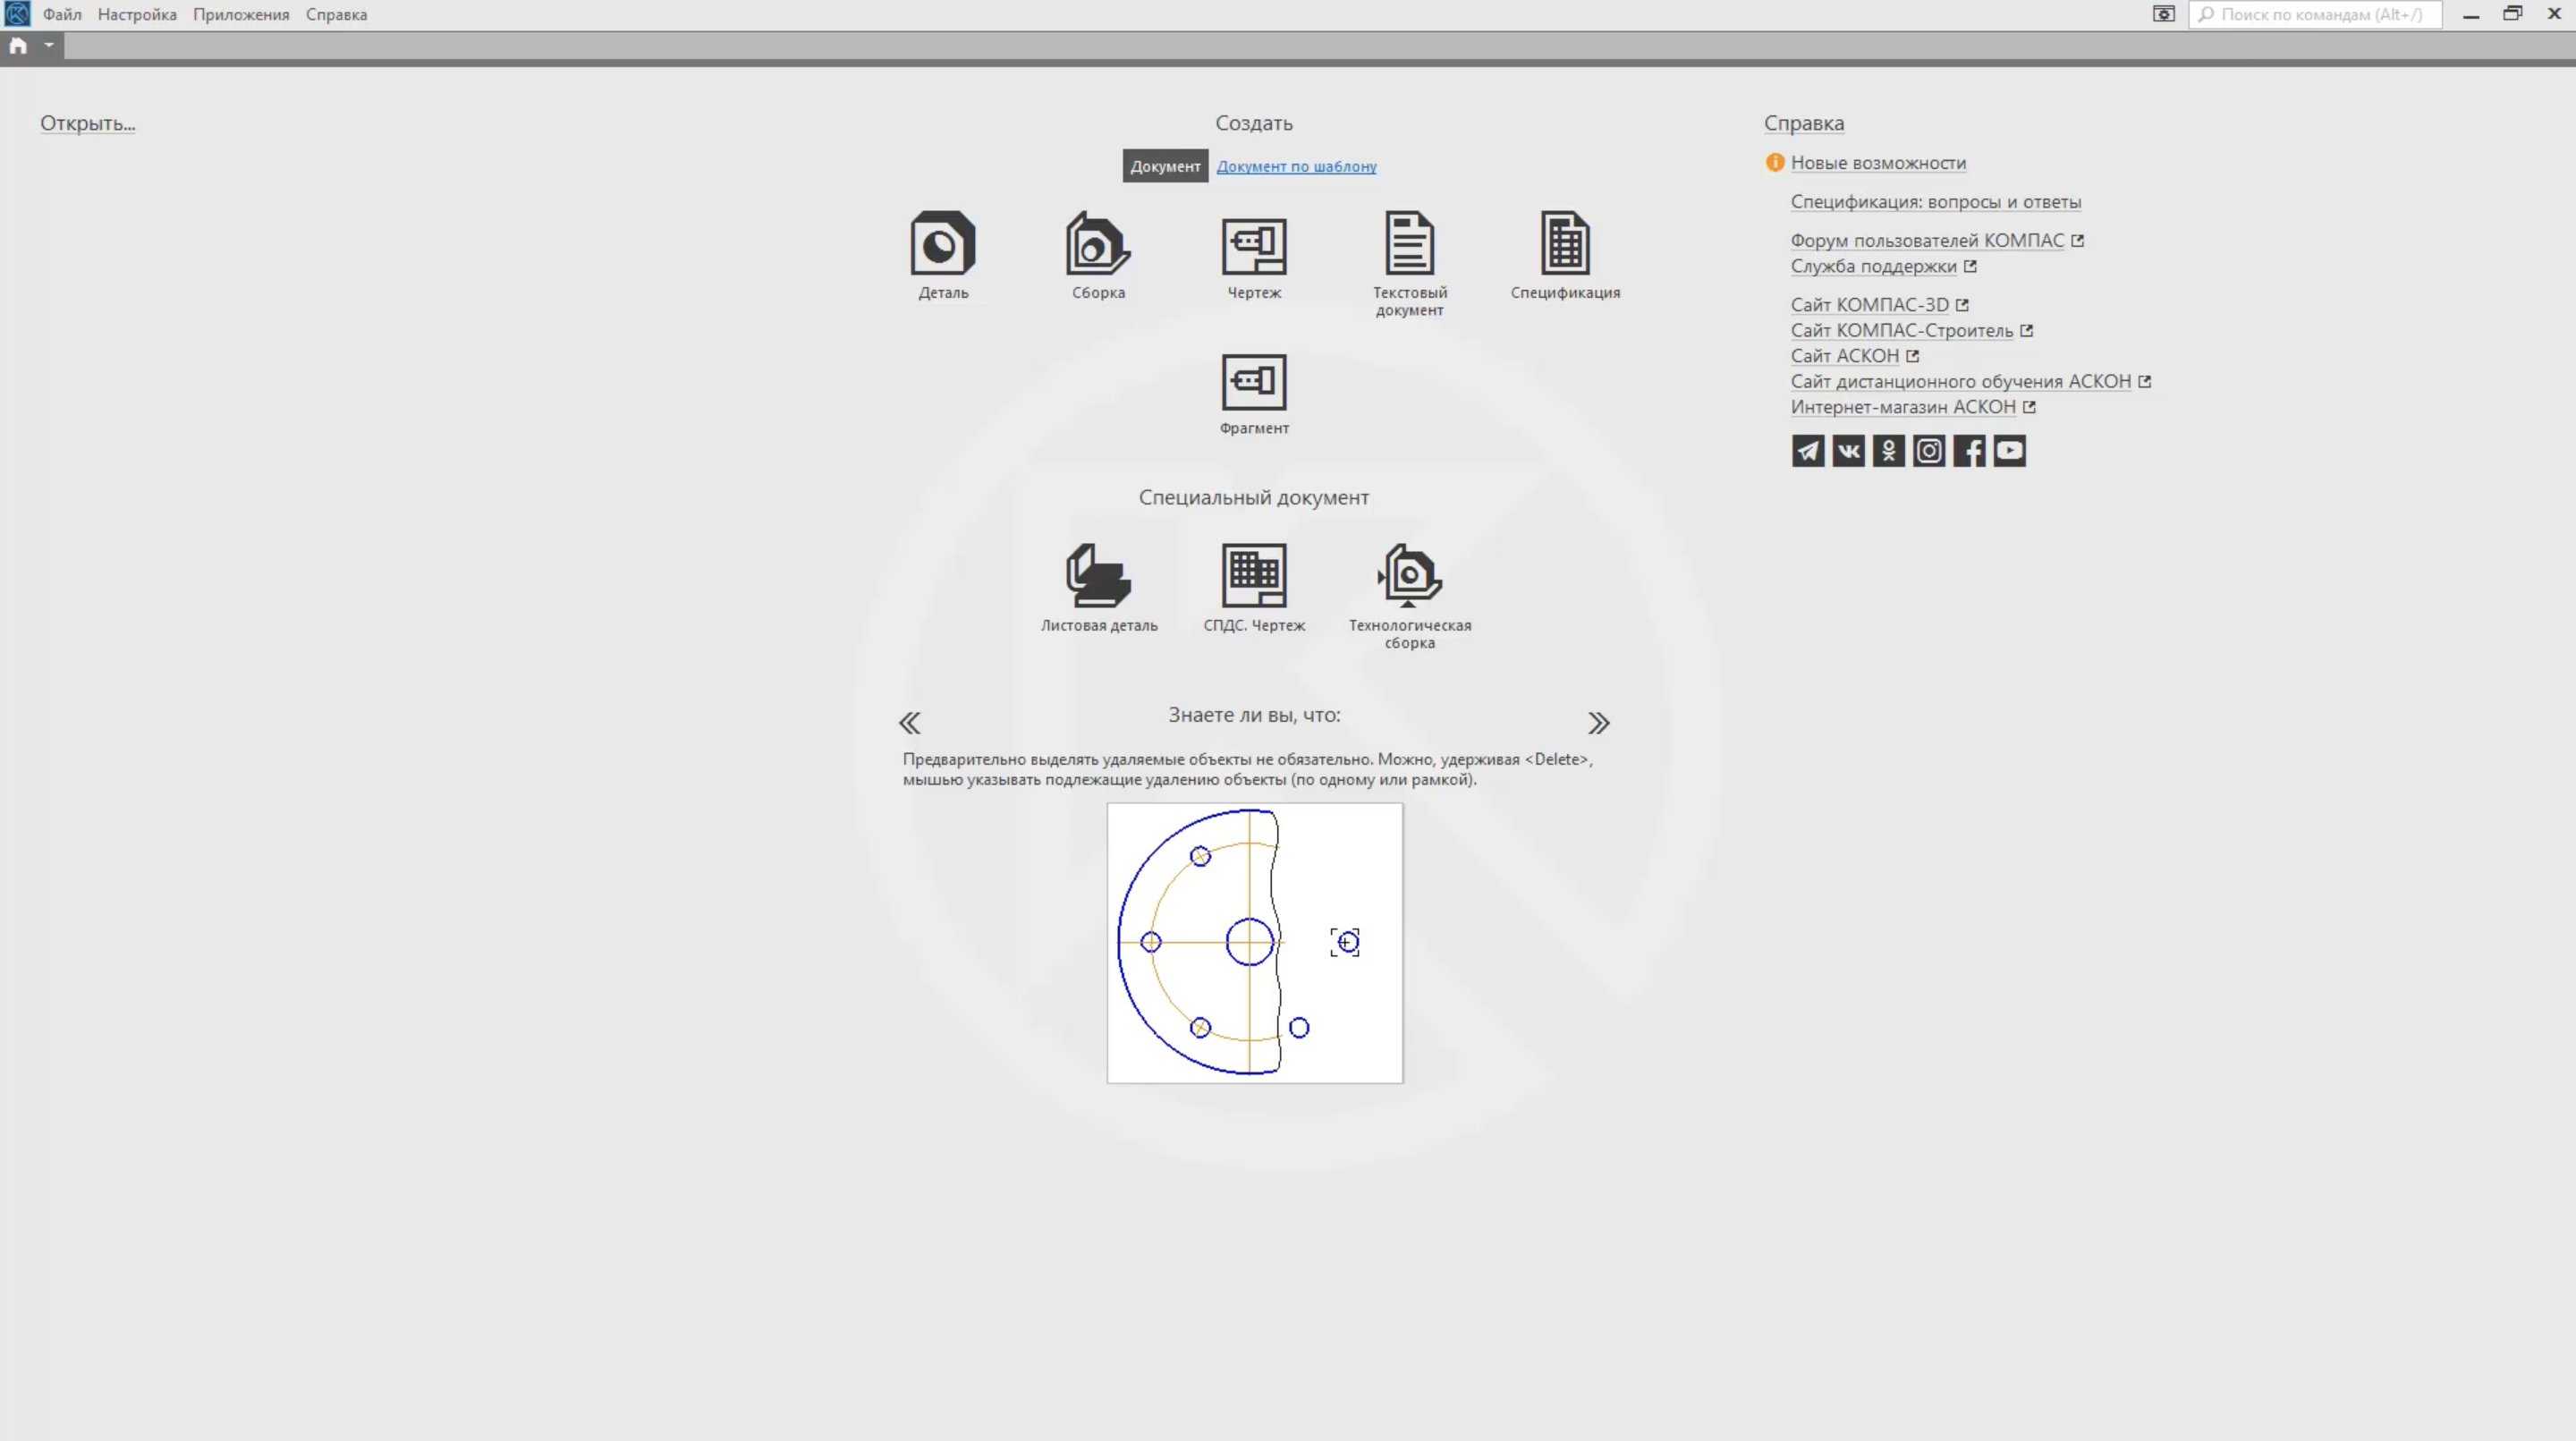Expand the dropdown arrow next to Home
The image size is (2576, 1441).
(48, 45)
